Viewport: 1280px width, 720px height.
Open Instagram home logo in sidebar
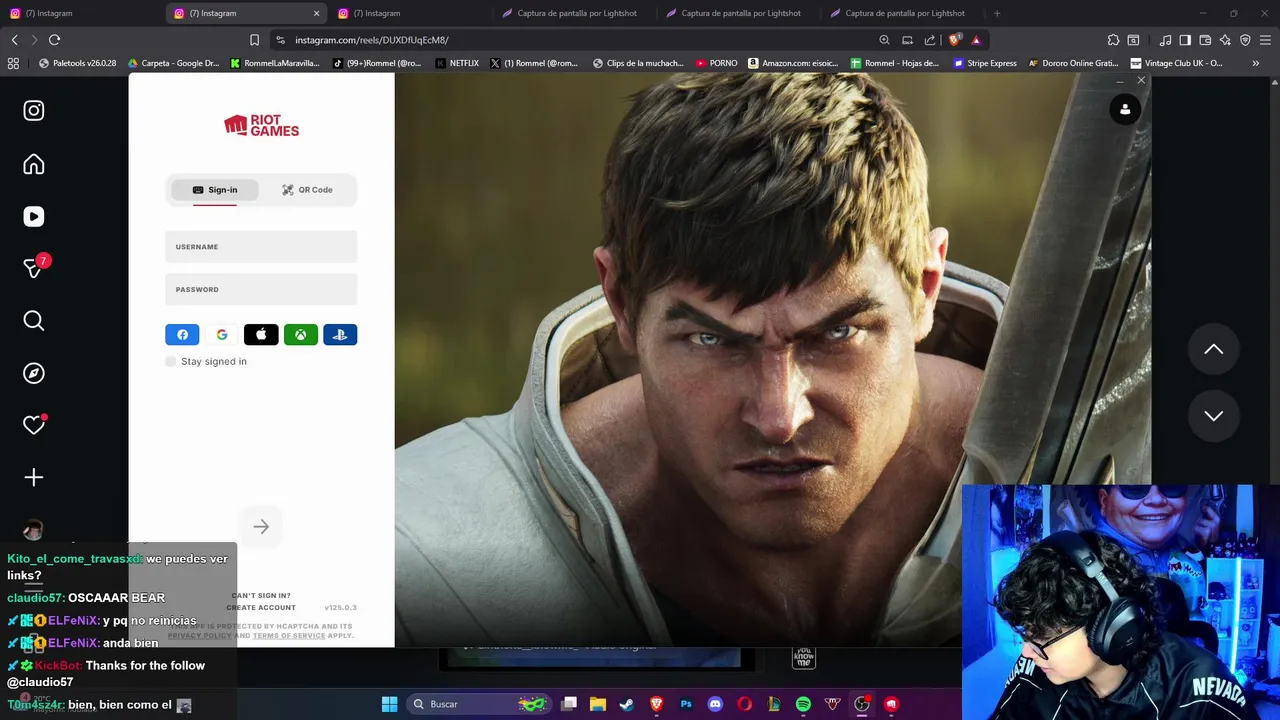point(34,110)
